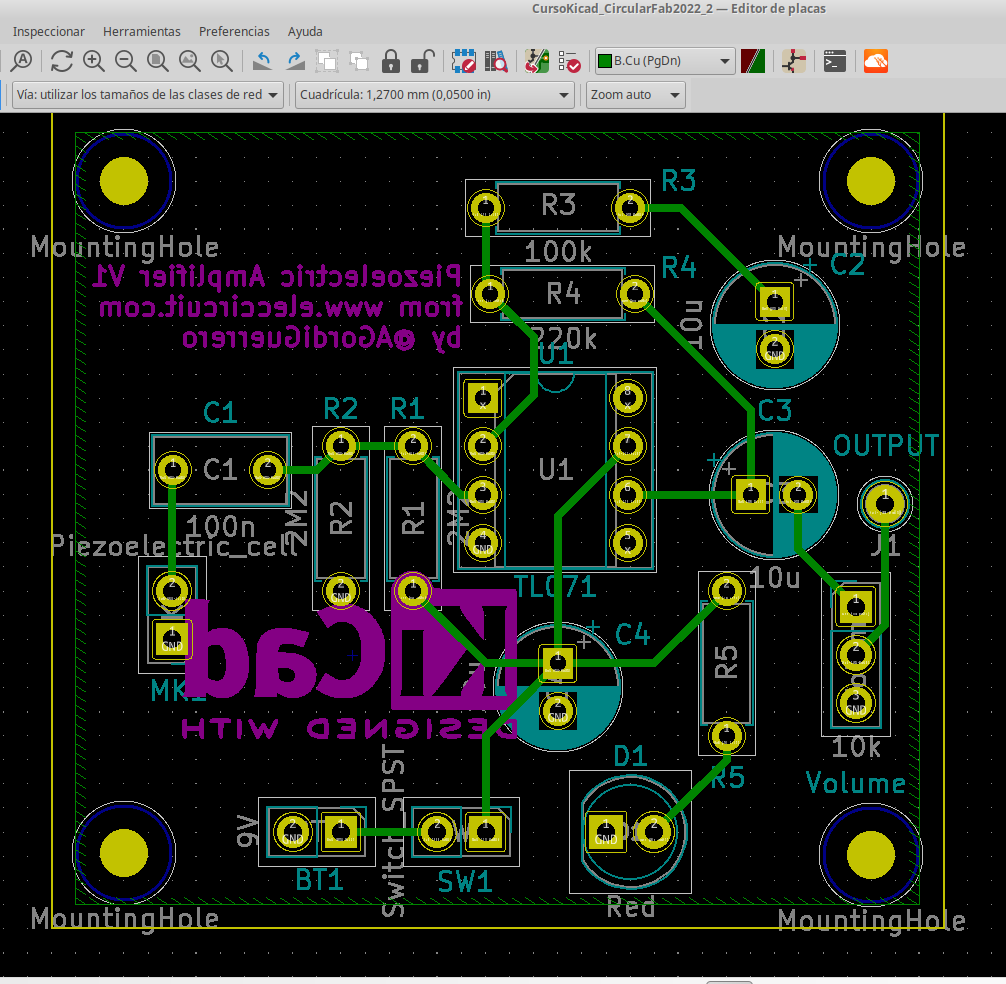The image size is (1006, 984).
Task: Click the red-green layer pair color swatch
Action: pyautogui.click(x=753, y=61)
